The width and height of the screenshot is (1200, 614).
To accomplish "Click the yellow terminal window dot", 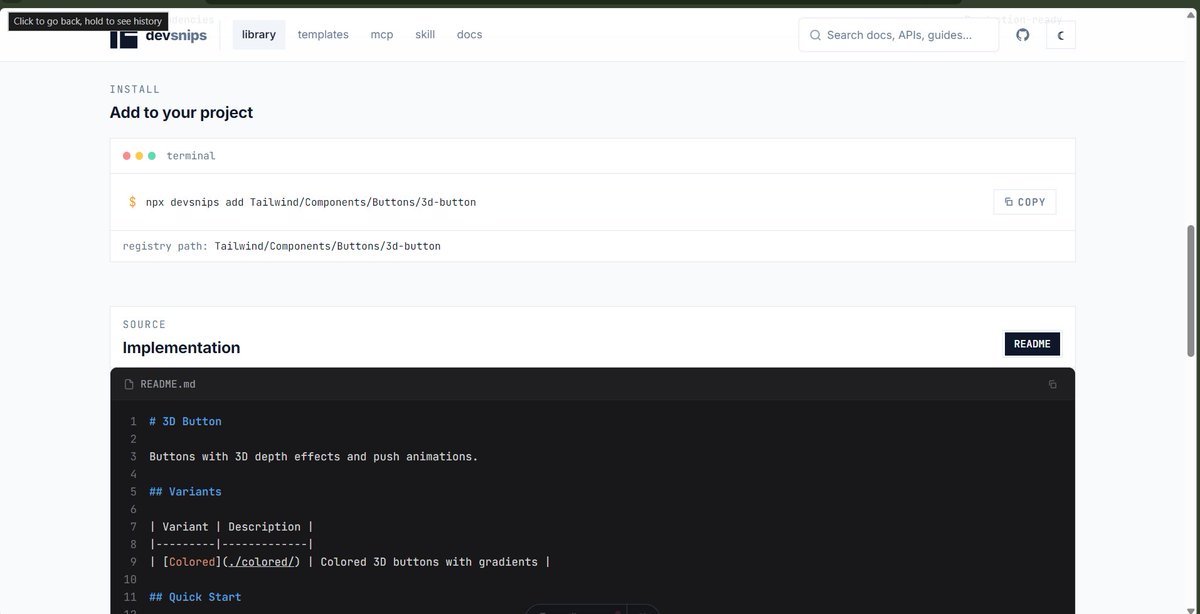I will pos(139,156).
